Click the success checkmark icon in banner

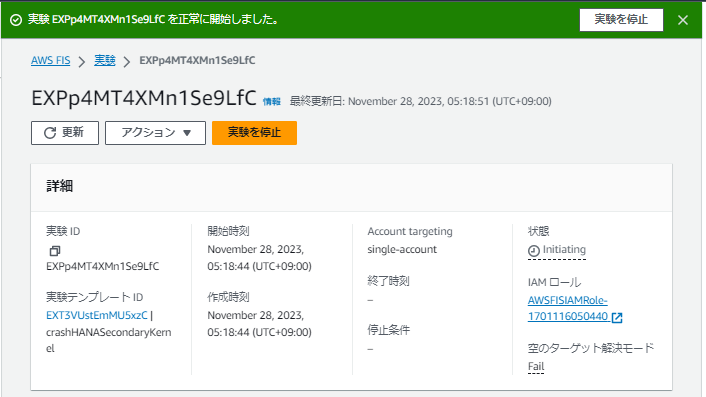(16, 20)
